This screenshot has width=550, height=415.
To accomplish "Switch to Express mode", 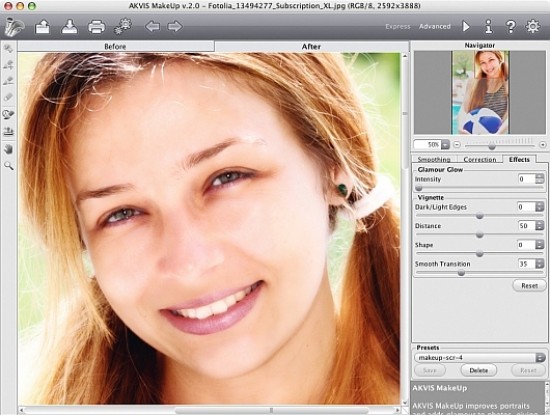I will pos(398,27).
